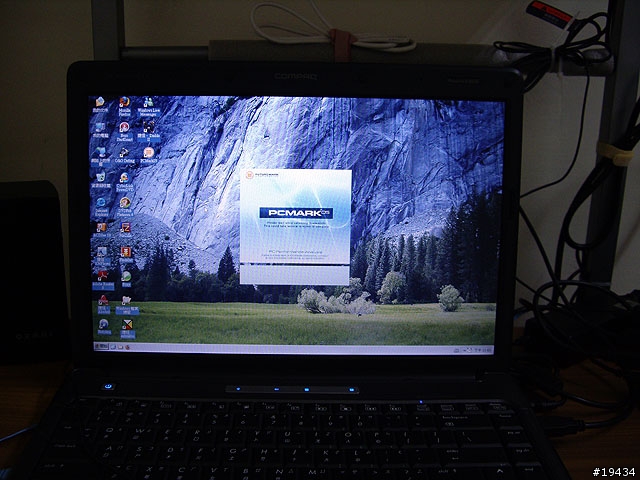Open the PCMark05 desktop shortcut
Screen dimensions: 640x480
point(149,153)
